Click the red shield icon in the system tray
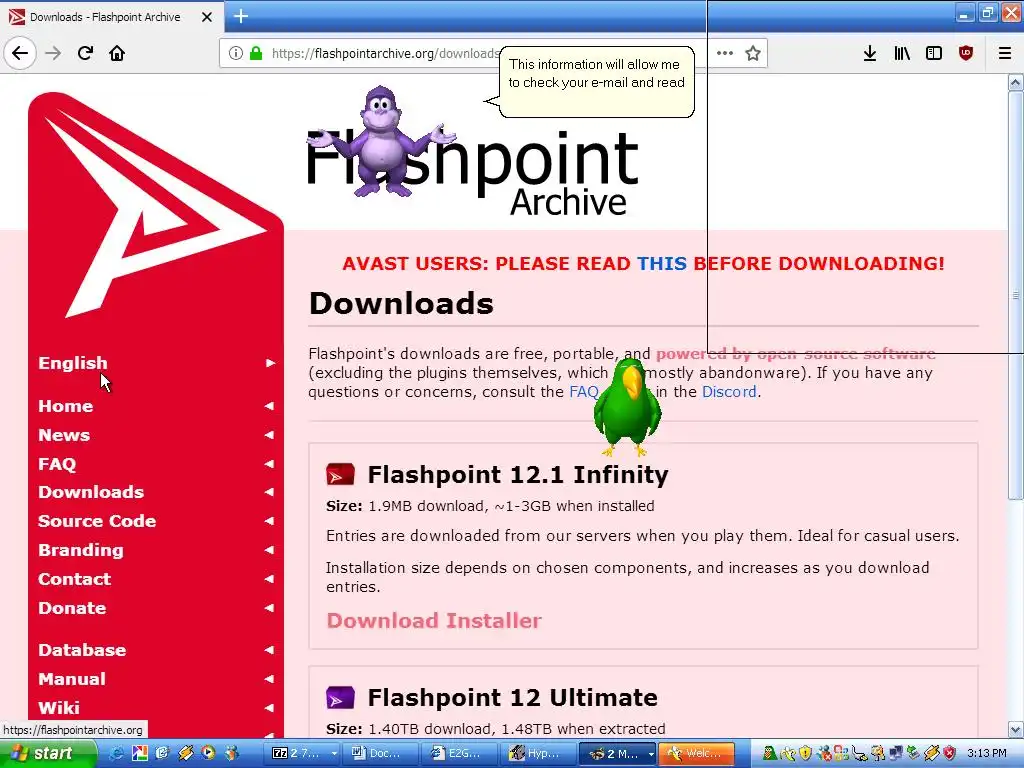The image size is (1024, 768). (950, 753)
